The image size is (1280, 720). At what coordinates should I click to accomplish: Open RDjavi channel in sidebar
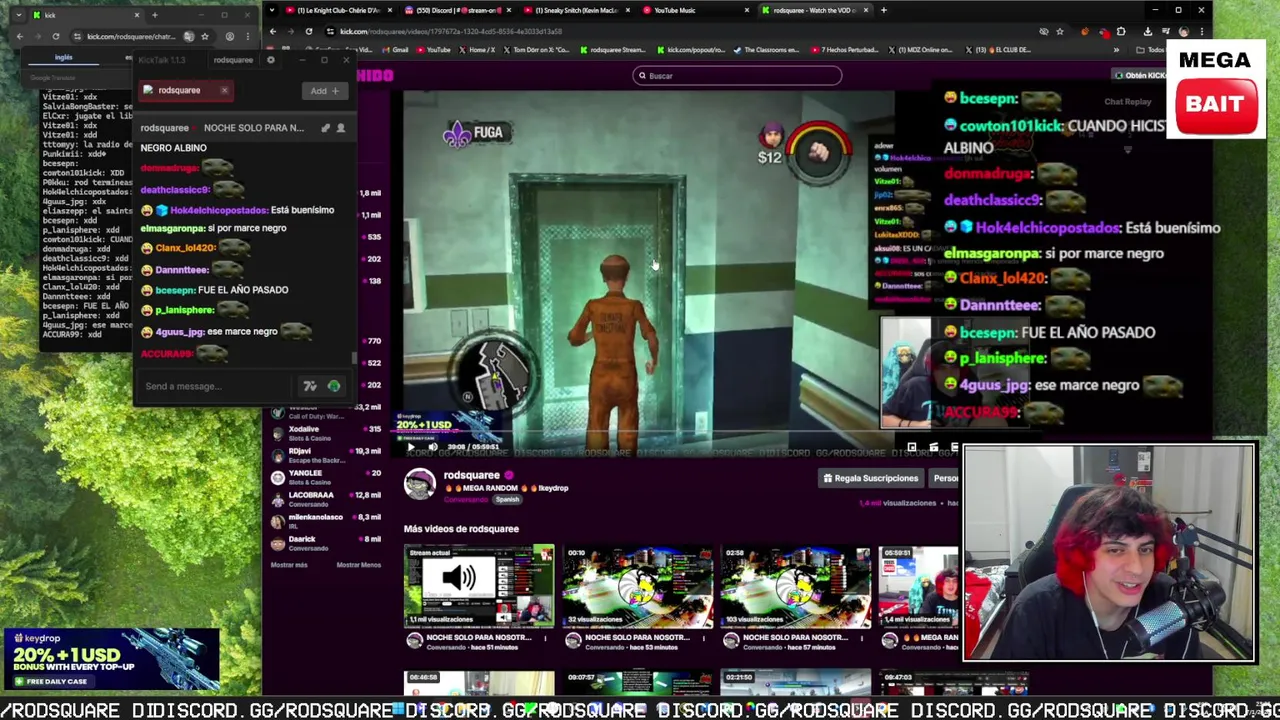point(325,455)
